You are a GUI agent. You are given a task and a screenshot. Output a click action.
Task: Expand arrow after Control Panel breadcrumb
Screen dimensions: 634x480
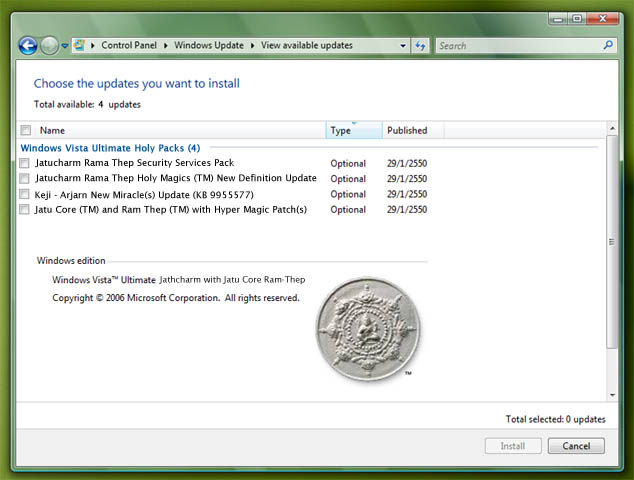coord(165,45)
